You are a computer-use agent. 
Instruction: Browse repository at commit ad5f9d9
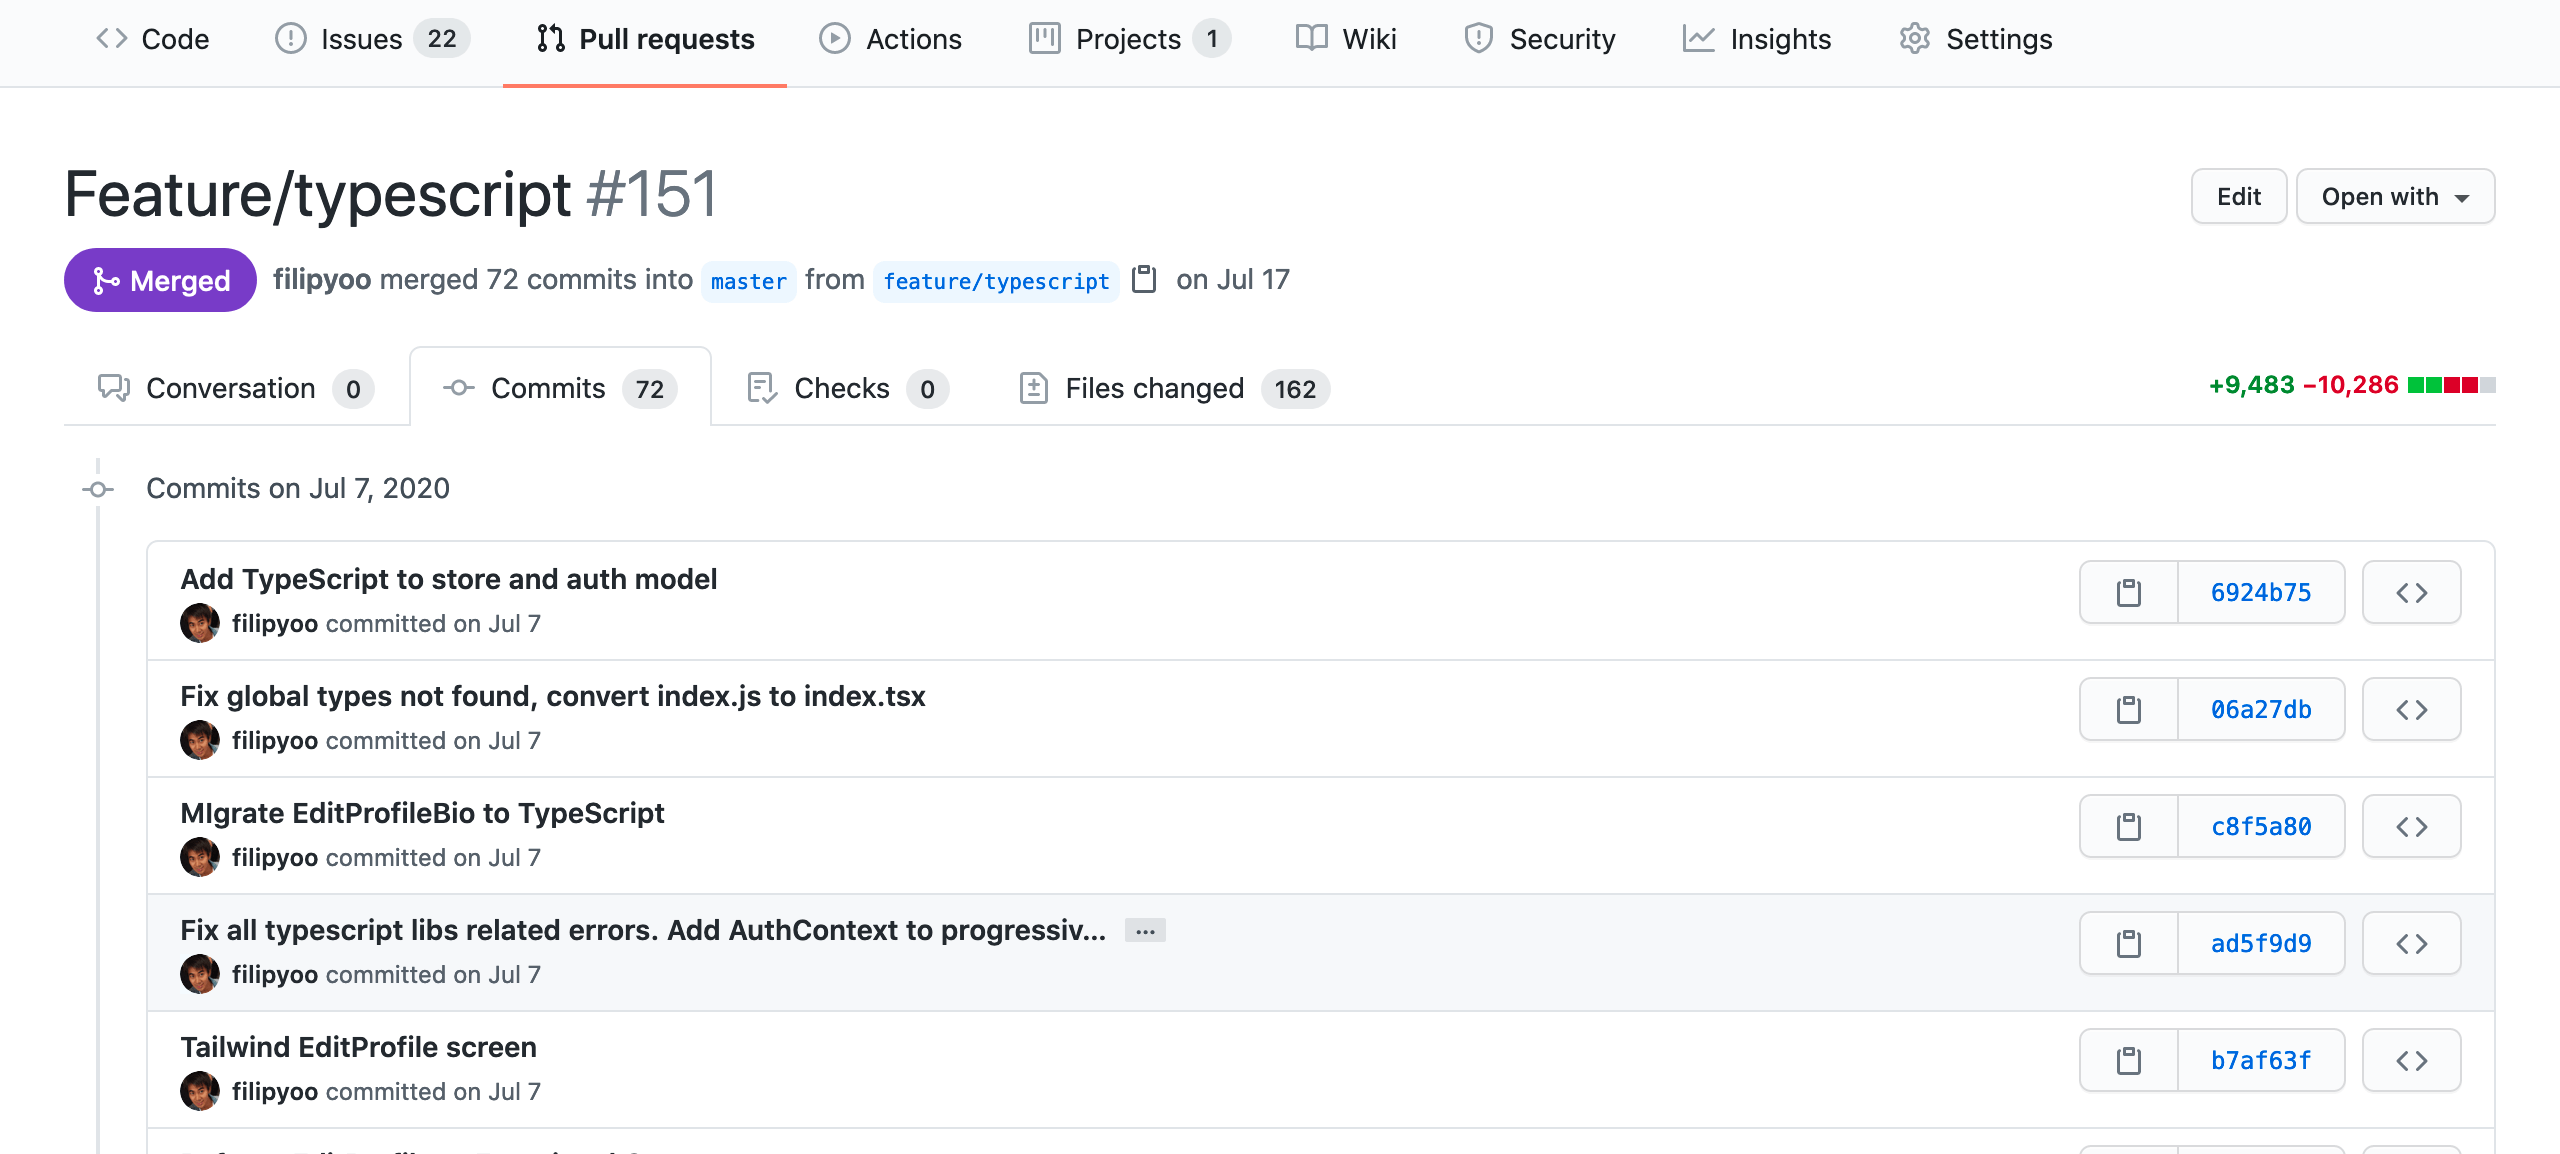tap(2411, 943)
